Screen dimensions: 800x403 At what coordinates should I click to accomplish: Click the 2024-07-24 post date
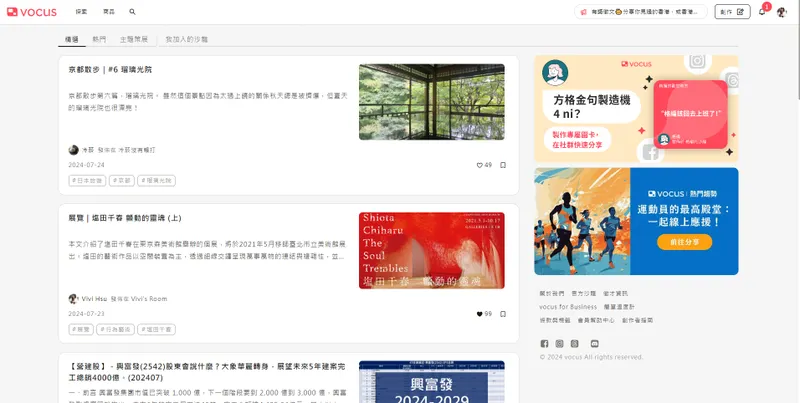point(86,165)
